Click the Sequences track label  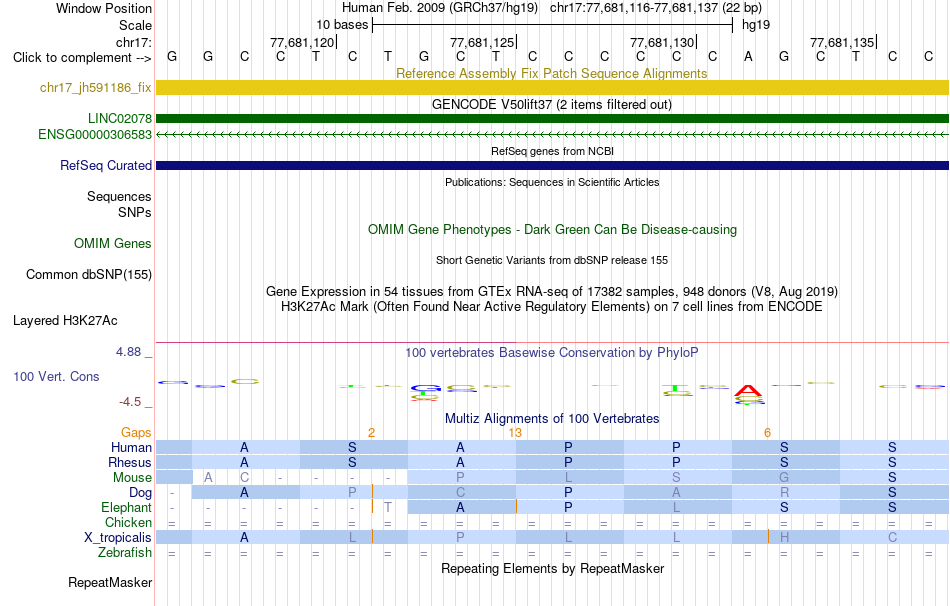(119, 196)
